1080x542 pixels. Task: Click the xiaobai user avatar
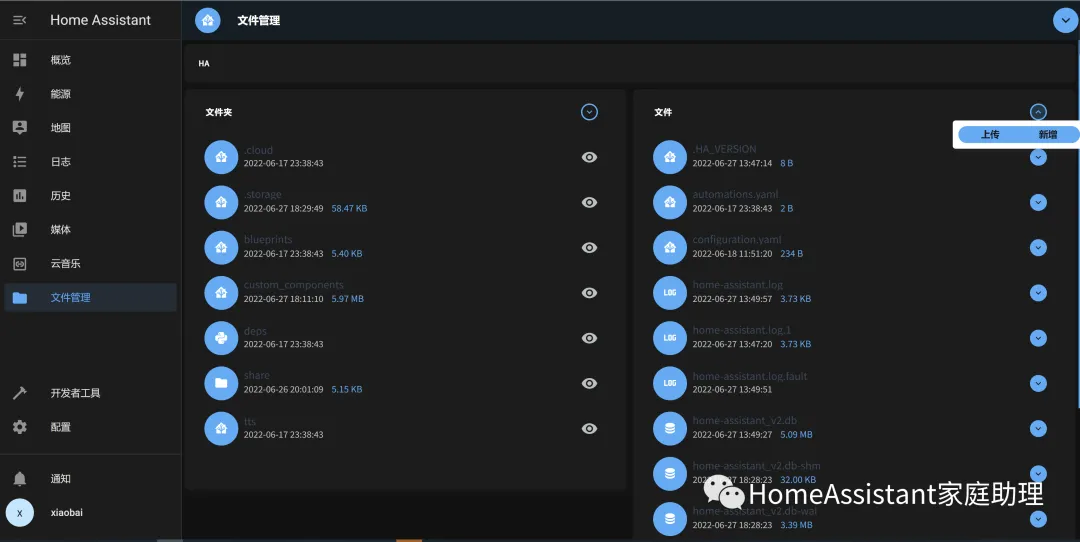pyautogui.click(x=20, y=512)
